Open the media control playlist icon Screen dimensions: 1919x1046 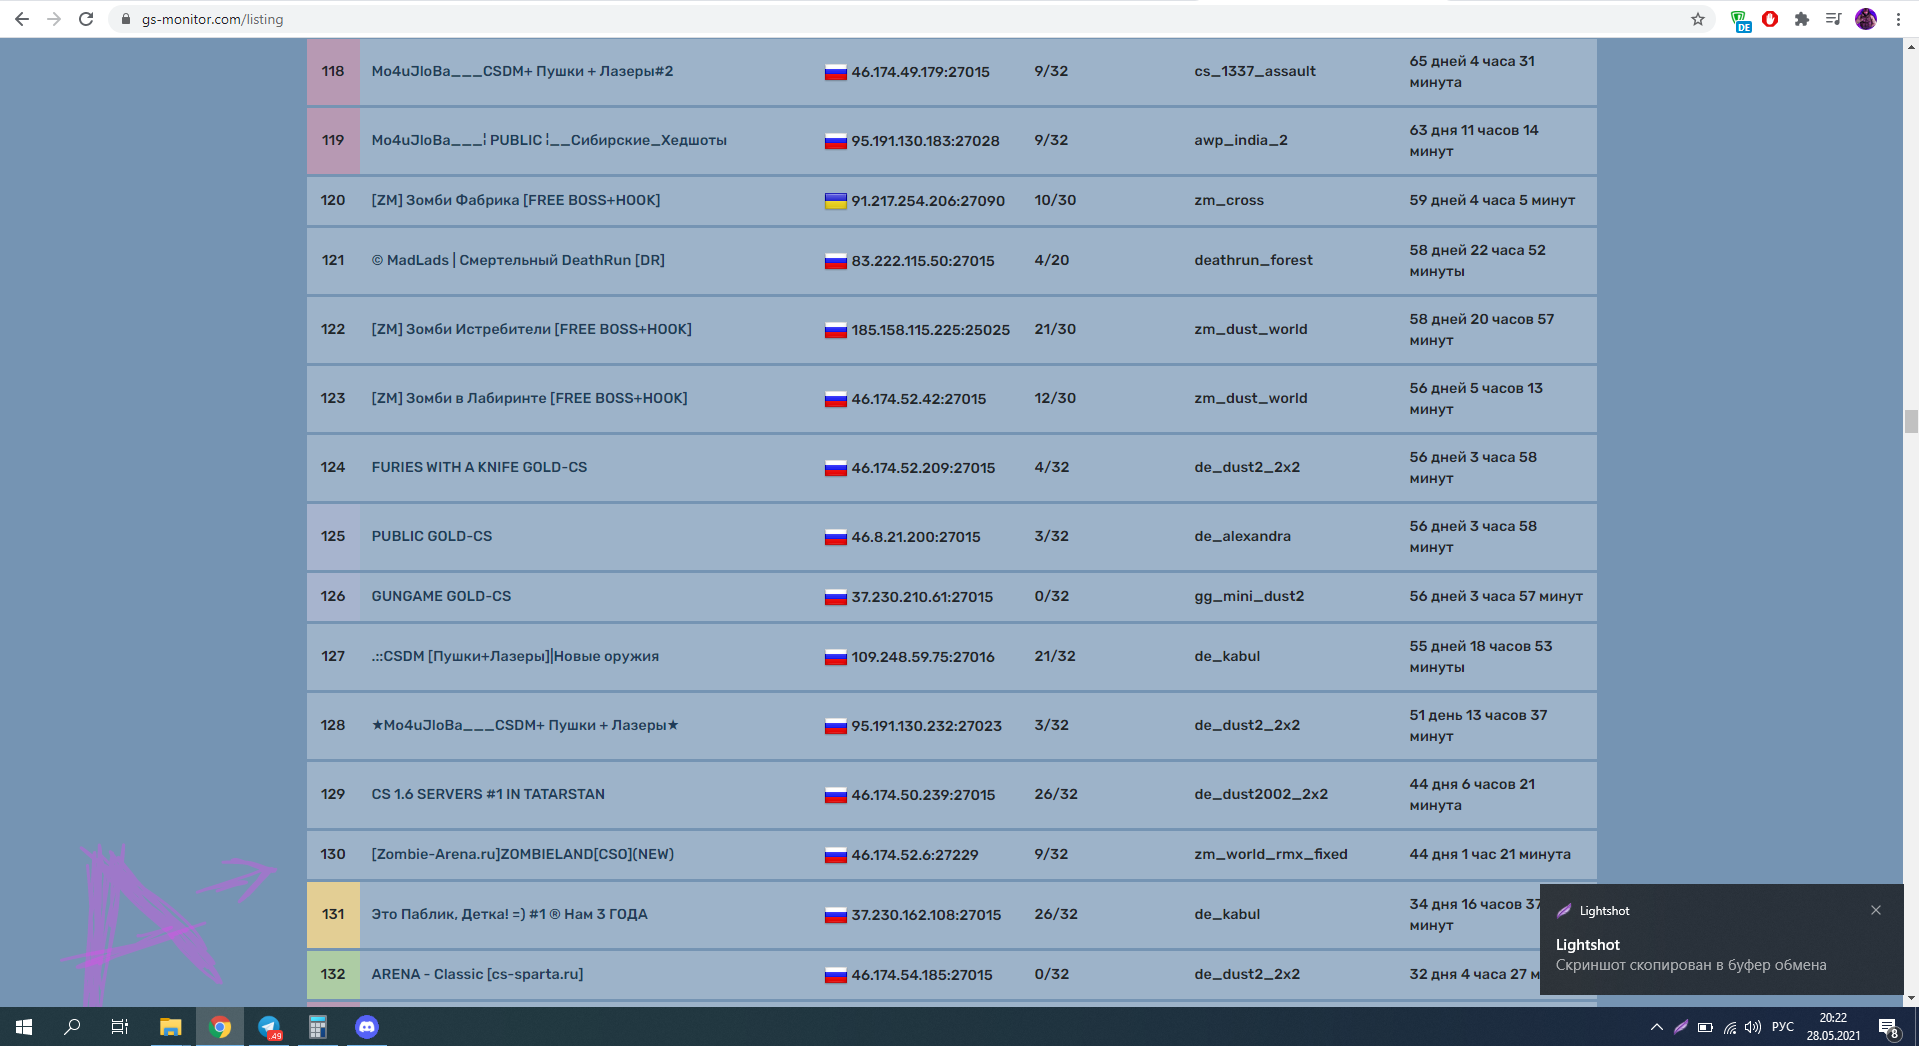(1833, 19)
